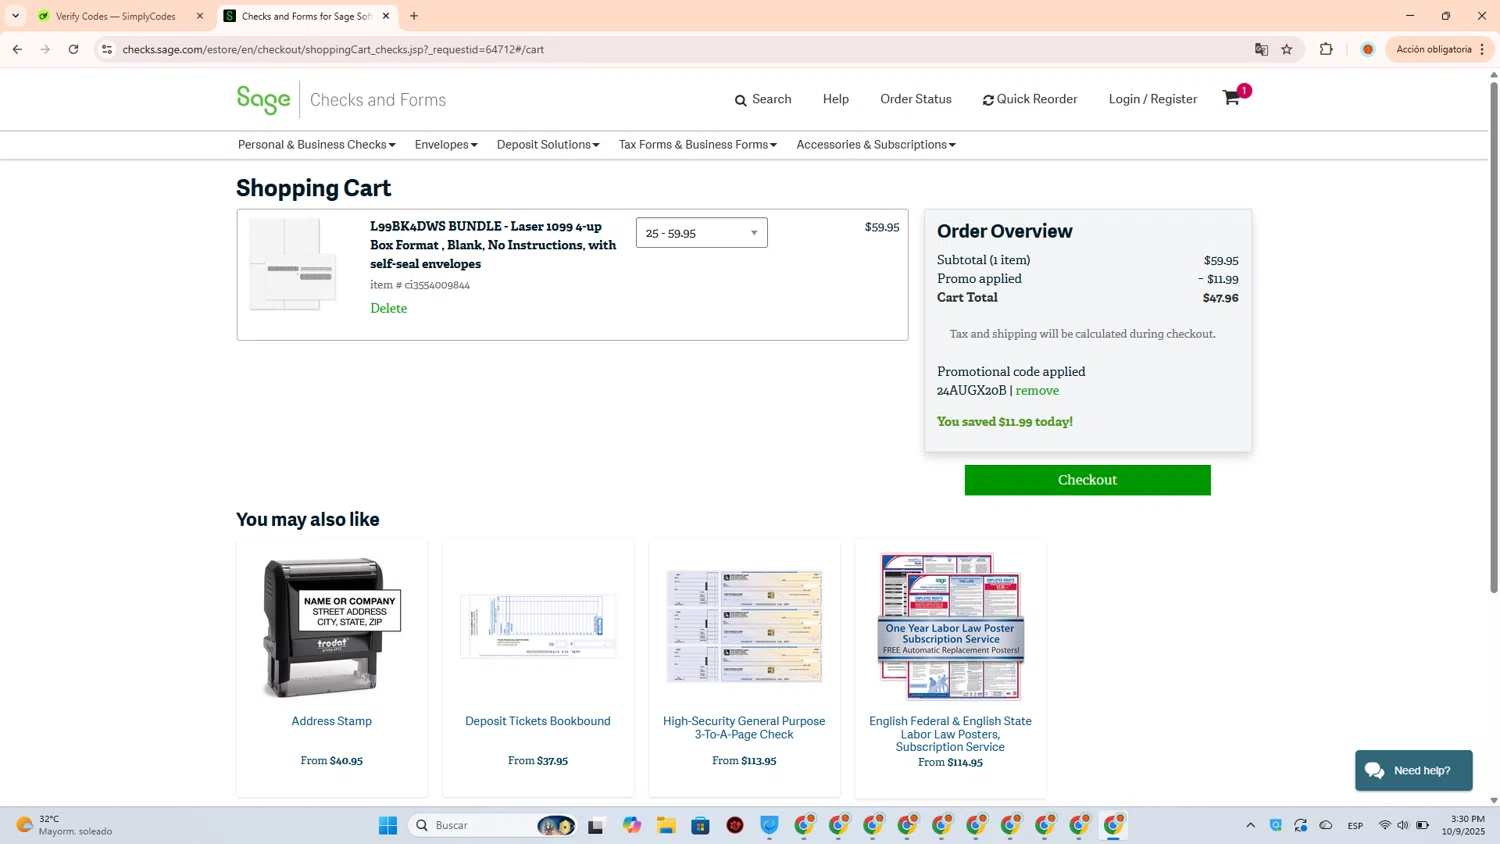This screenshot has width=1500, height=844.
Task: Open the shopping cart icon
Action: 1231,98
